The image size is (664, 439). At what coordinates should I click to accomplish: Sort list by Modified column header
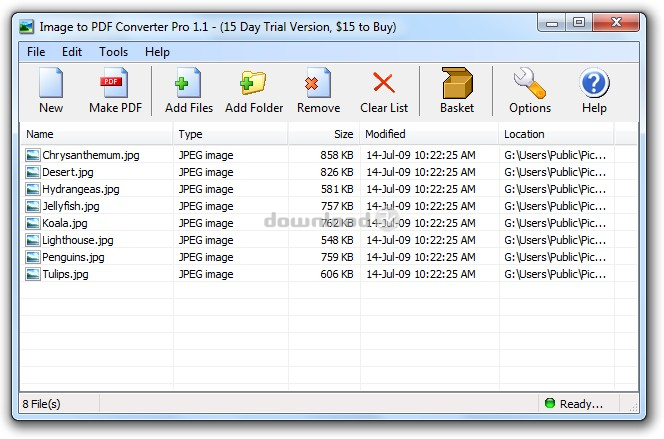(429, 134)
